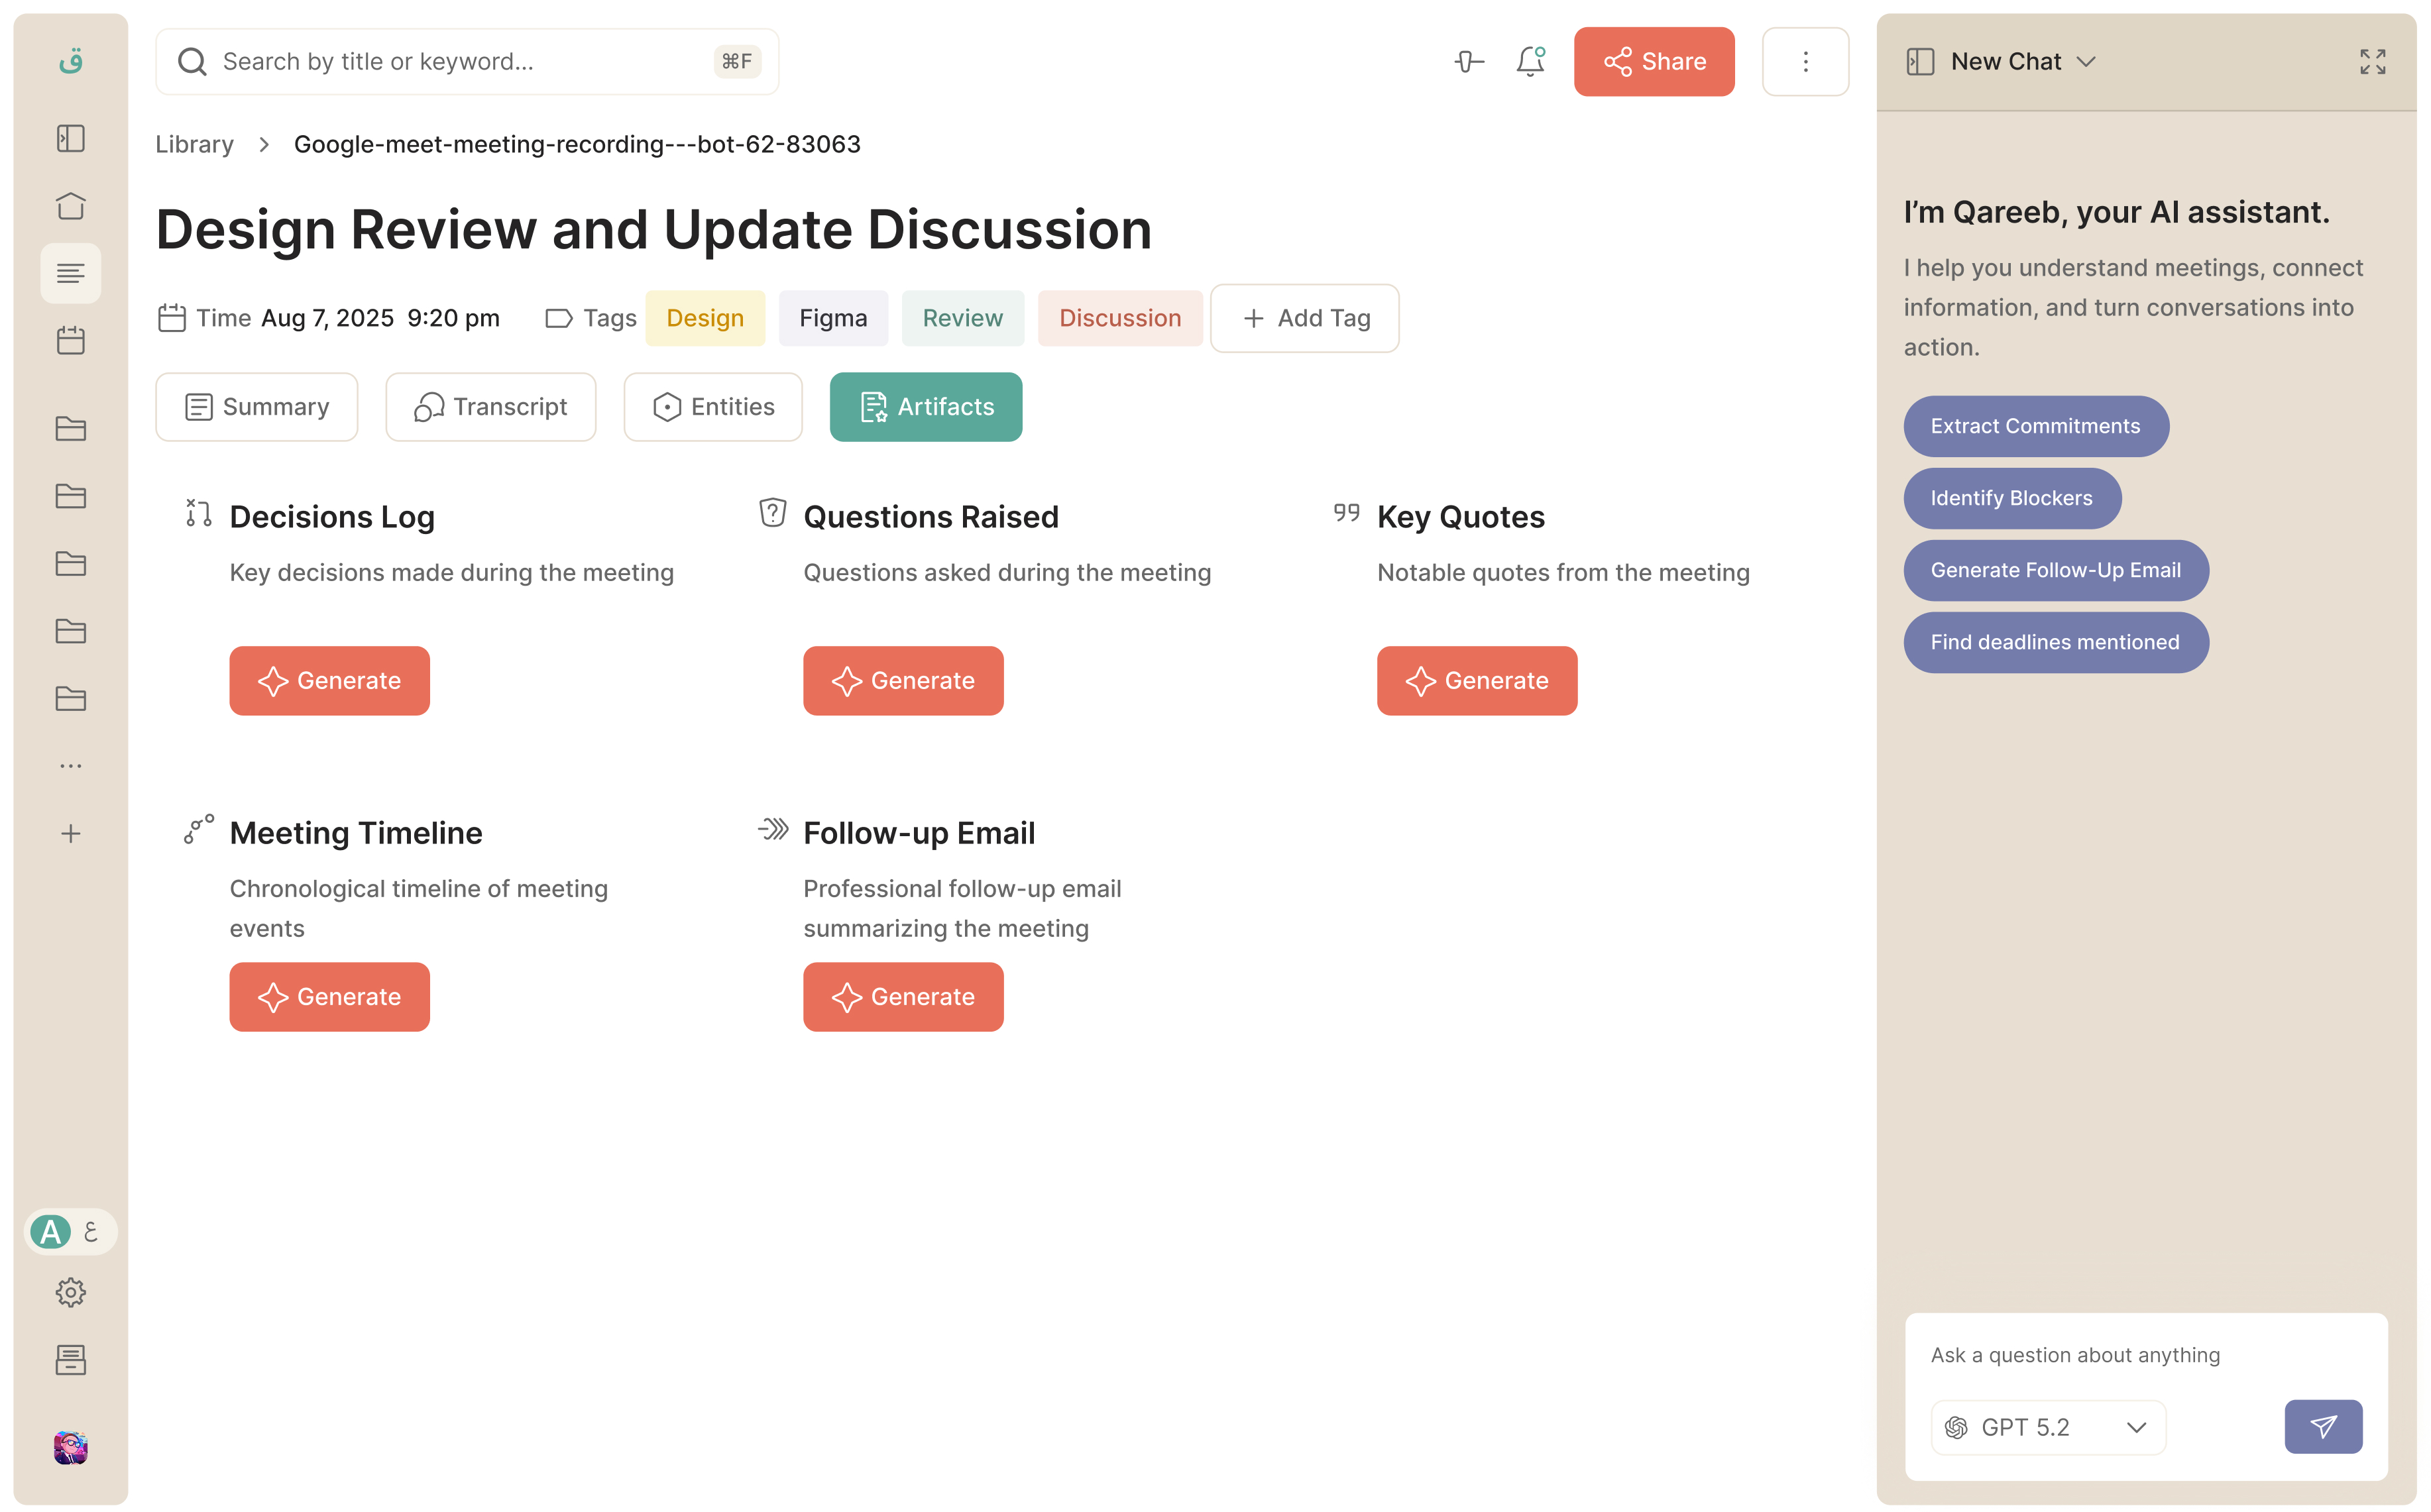The image size is (2431, 1512).
Task: Send the chat message
Action: point(2323,1427)
